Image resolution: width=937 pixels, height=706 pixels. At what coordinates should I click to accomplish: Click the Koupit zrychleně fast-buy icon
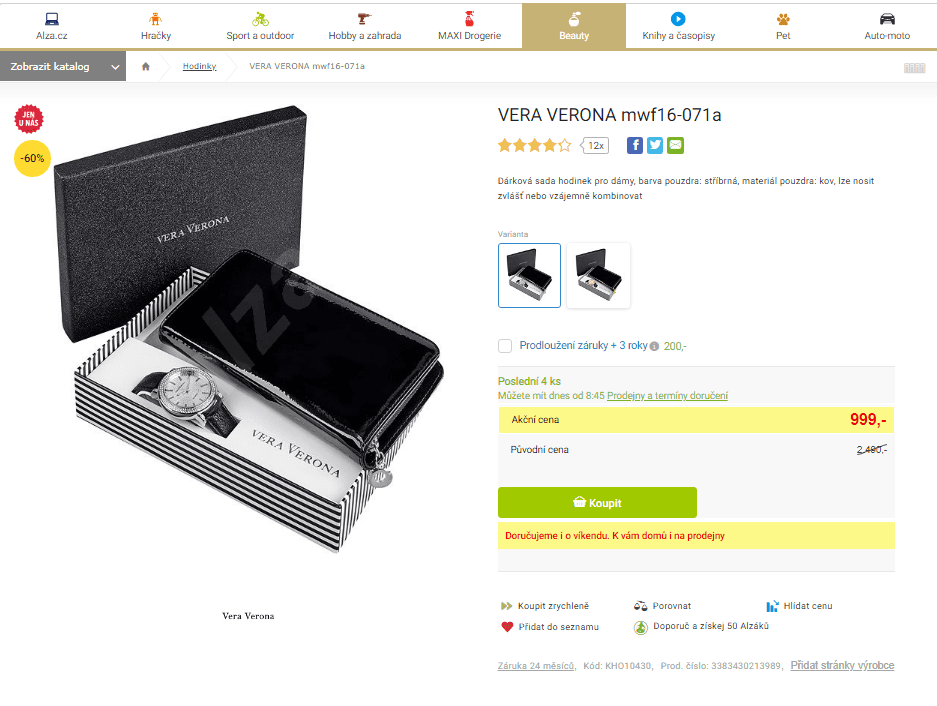point(507,606)
